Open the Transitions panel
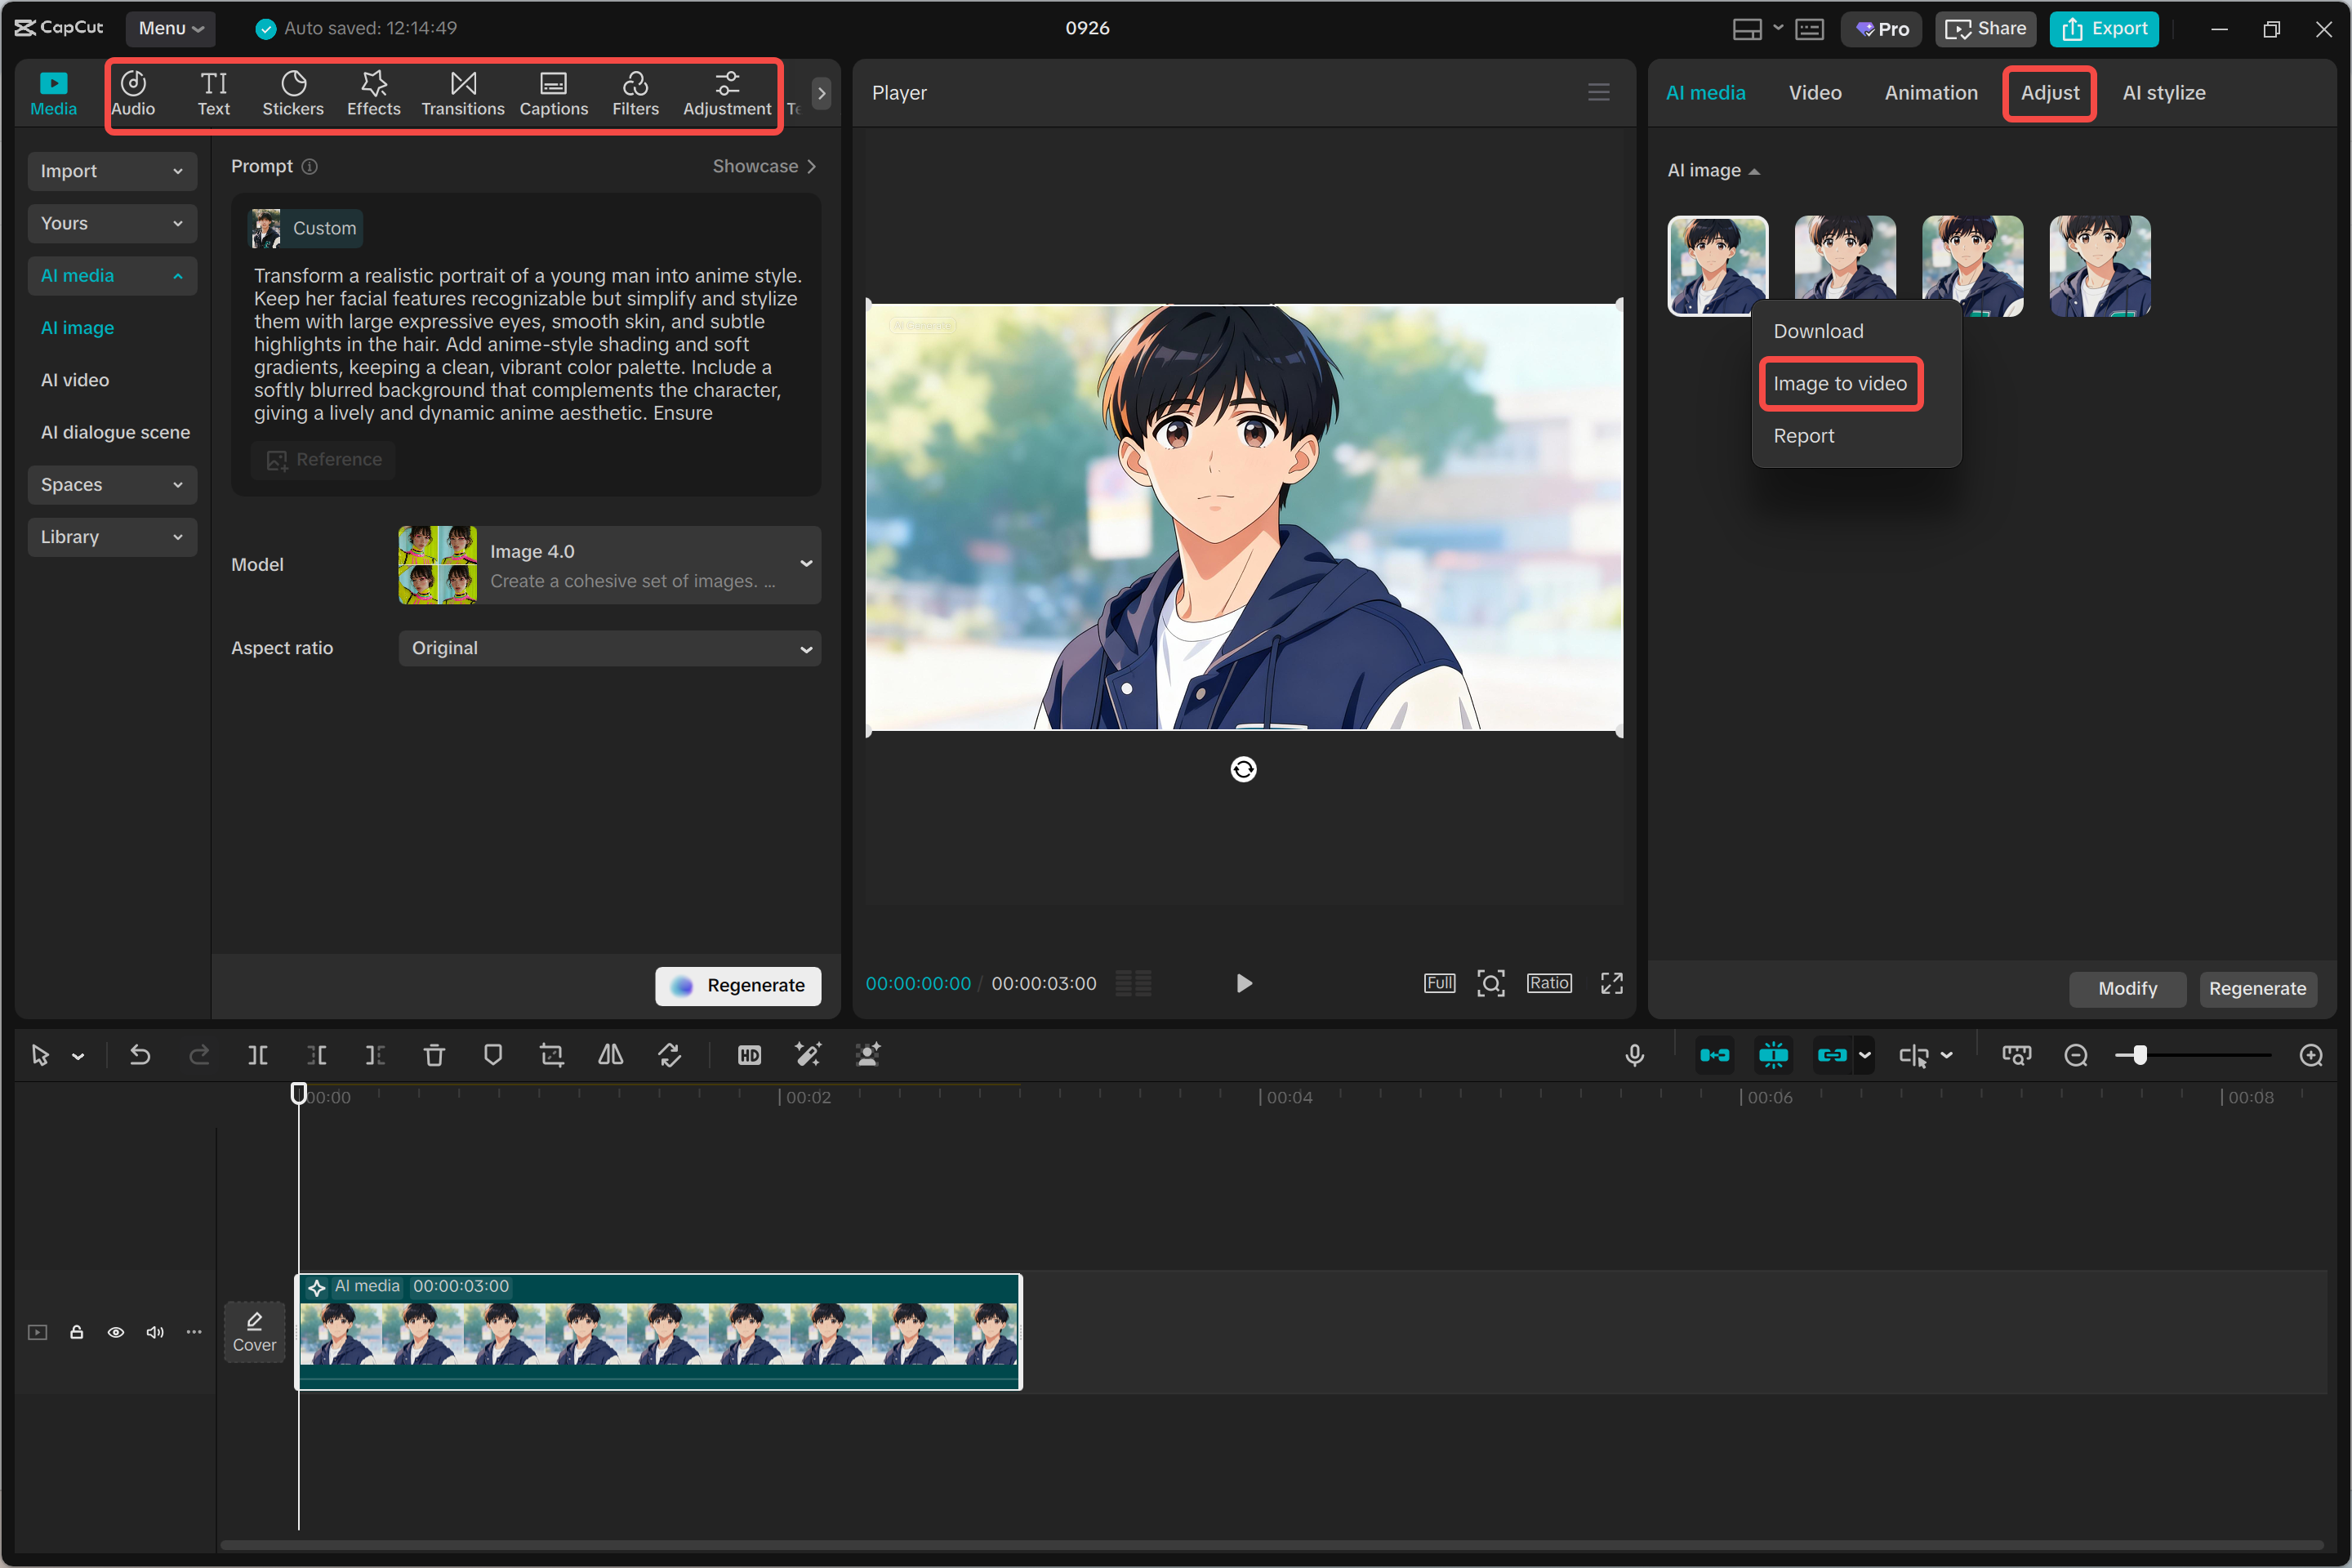Image resolution: width=2352 pixels, height=1568 pixels. click(x=462, y=93)
